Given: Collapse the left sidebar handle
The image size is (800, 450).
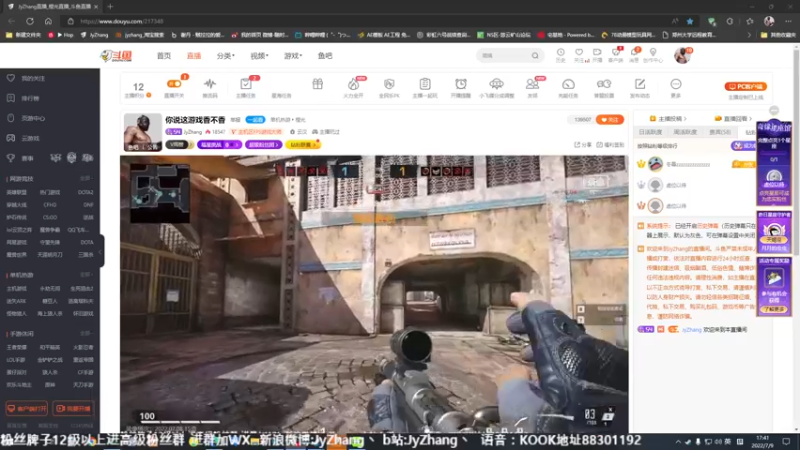Looking at the screenshot, I should coord(101,251).
